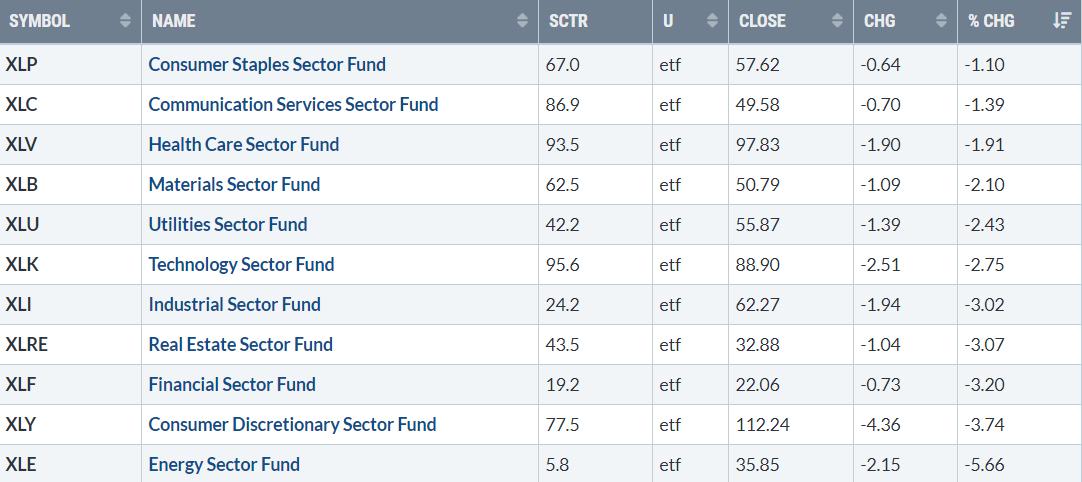Screen dimensions: 1082x482
Task: Open Utilities Sector Fund link
Action: pyautogui.click(x=228, y=224)
